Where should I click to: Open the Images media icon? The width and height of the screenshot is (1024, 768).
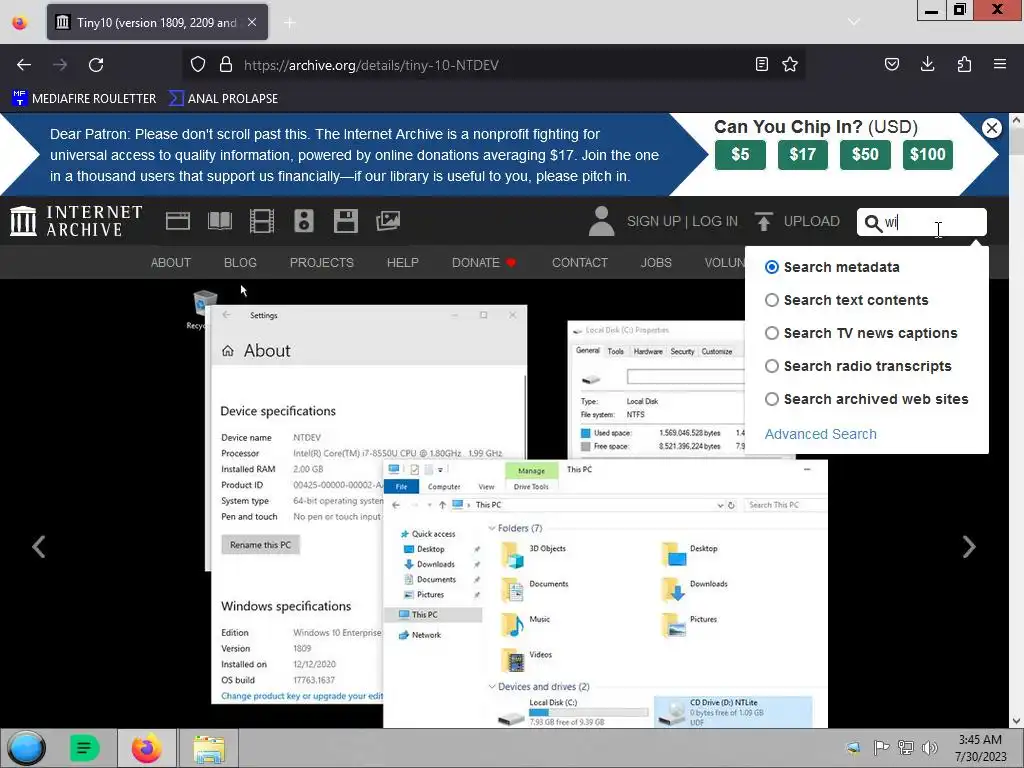[x=388, y=221]
